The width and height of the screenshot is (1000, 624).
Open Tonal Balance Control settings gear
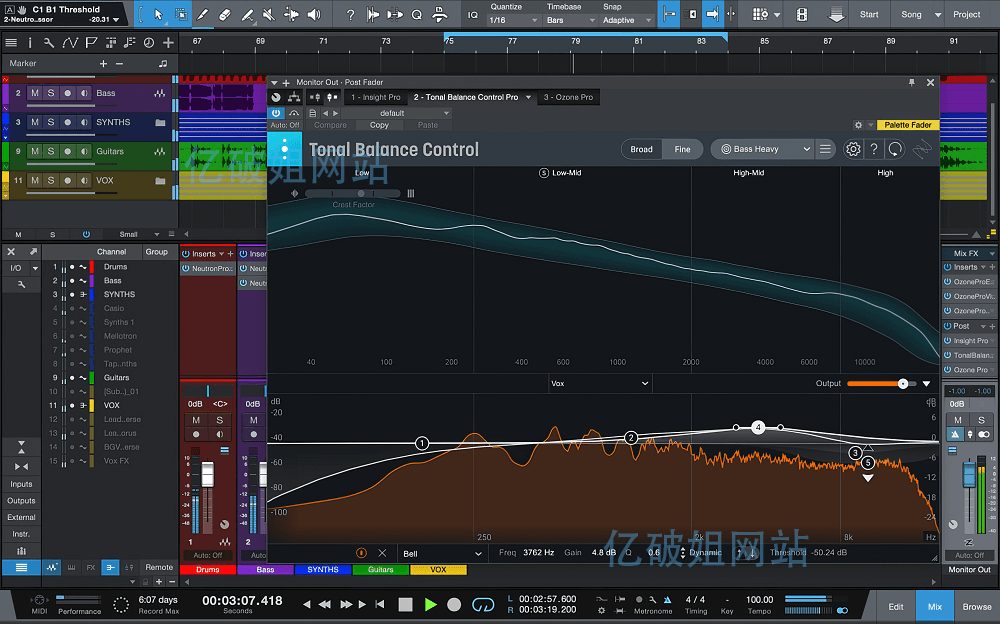853,149
